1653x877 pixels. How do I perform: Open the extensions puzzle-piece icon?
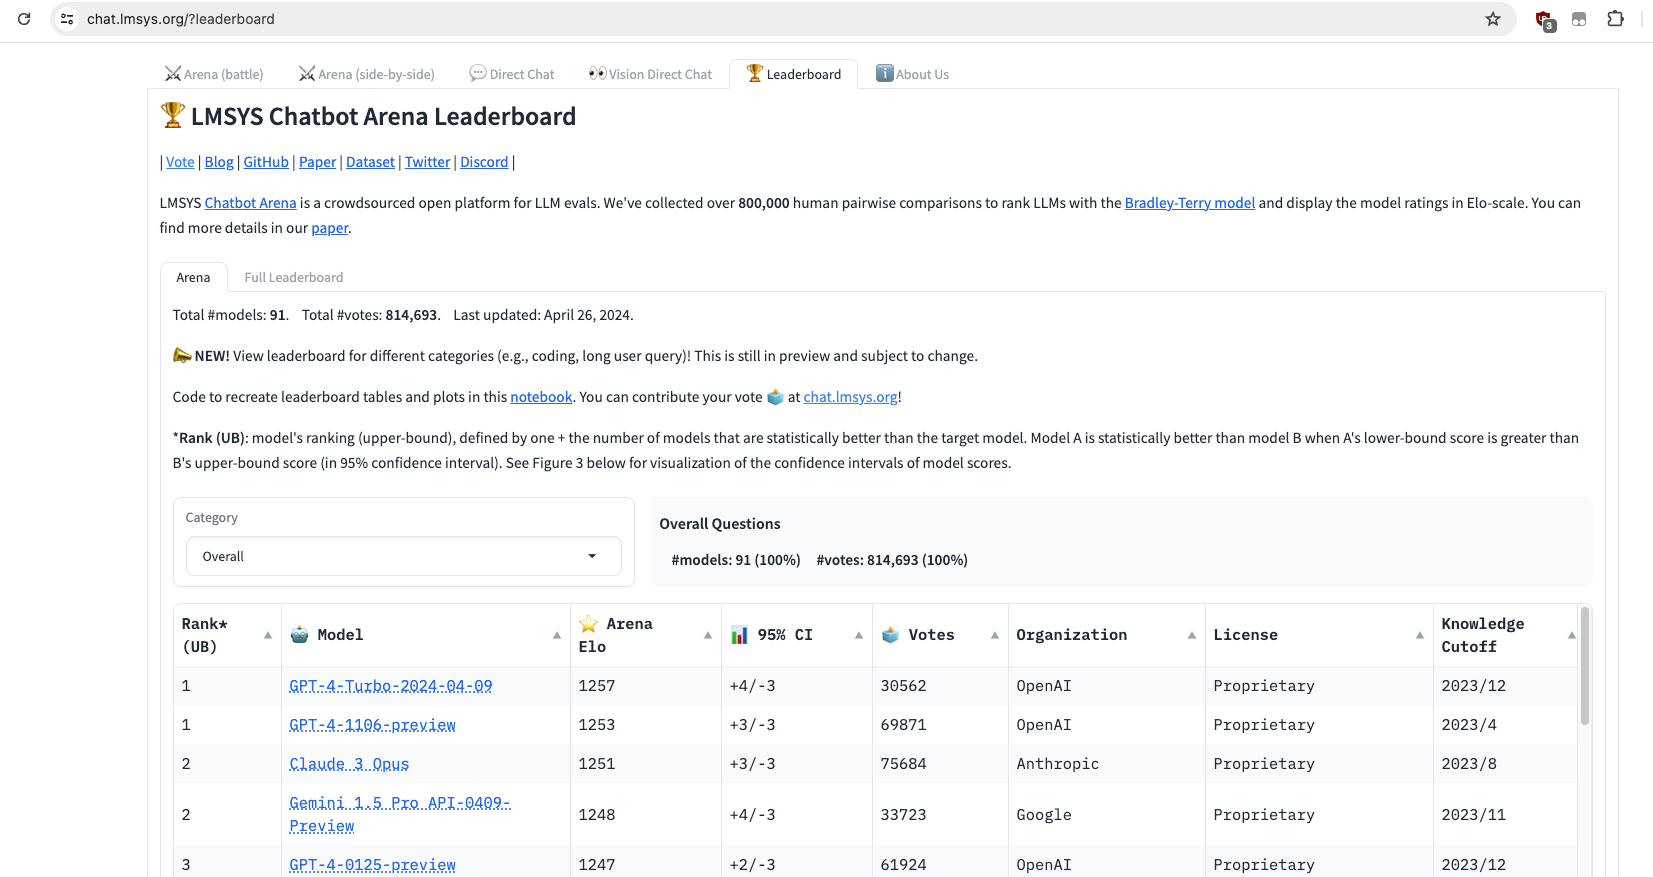[x=1615, y=19]
